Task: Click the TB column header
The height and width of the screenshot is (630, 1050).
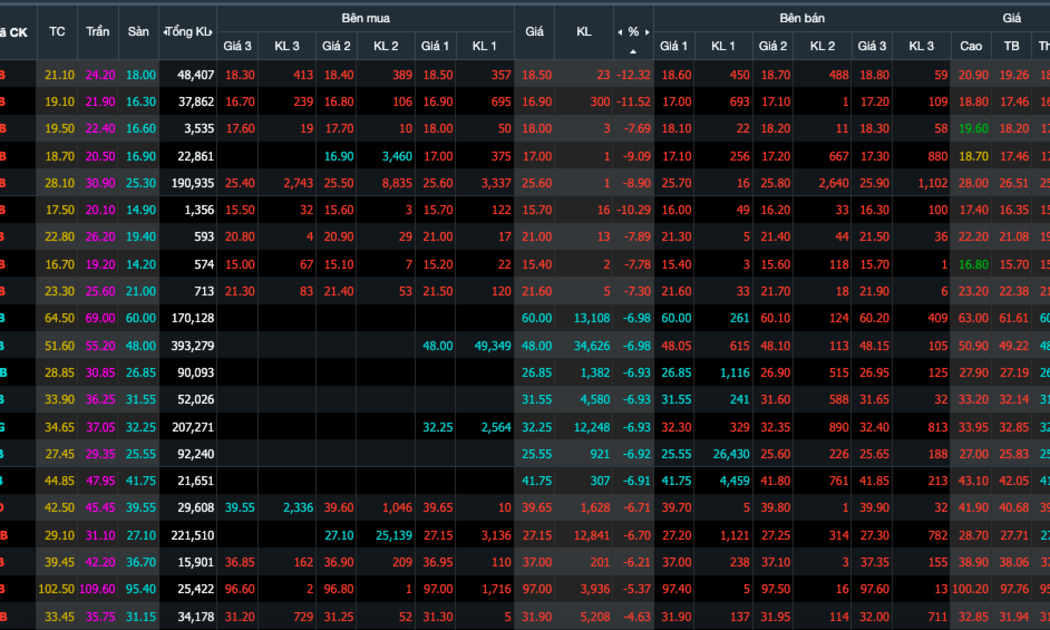Action: [x=1011, y=46]
